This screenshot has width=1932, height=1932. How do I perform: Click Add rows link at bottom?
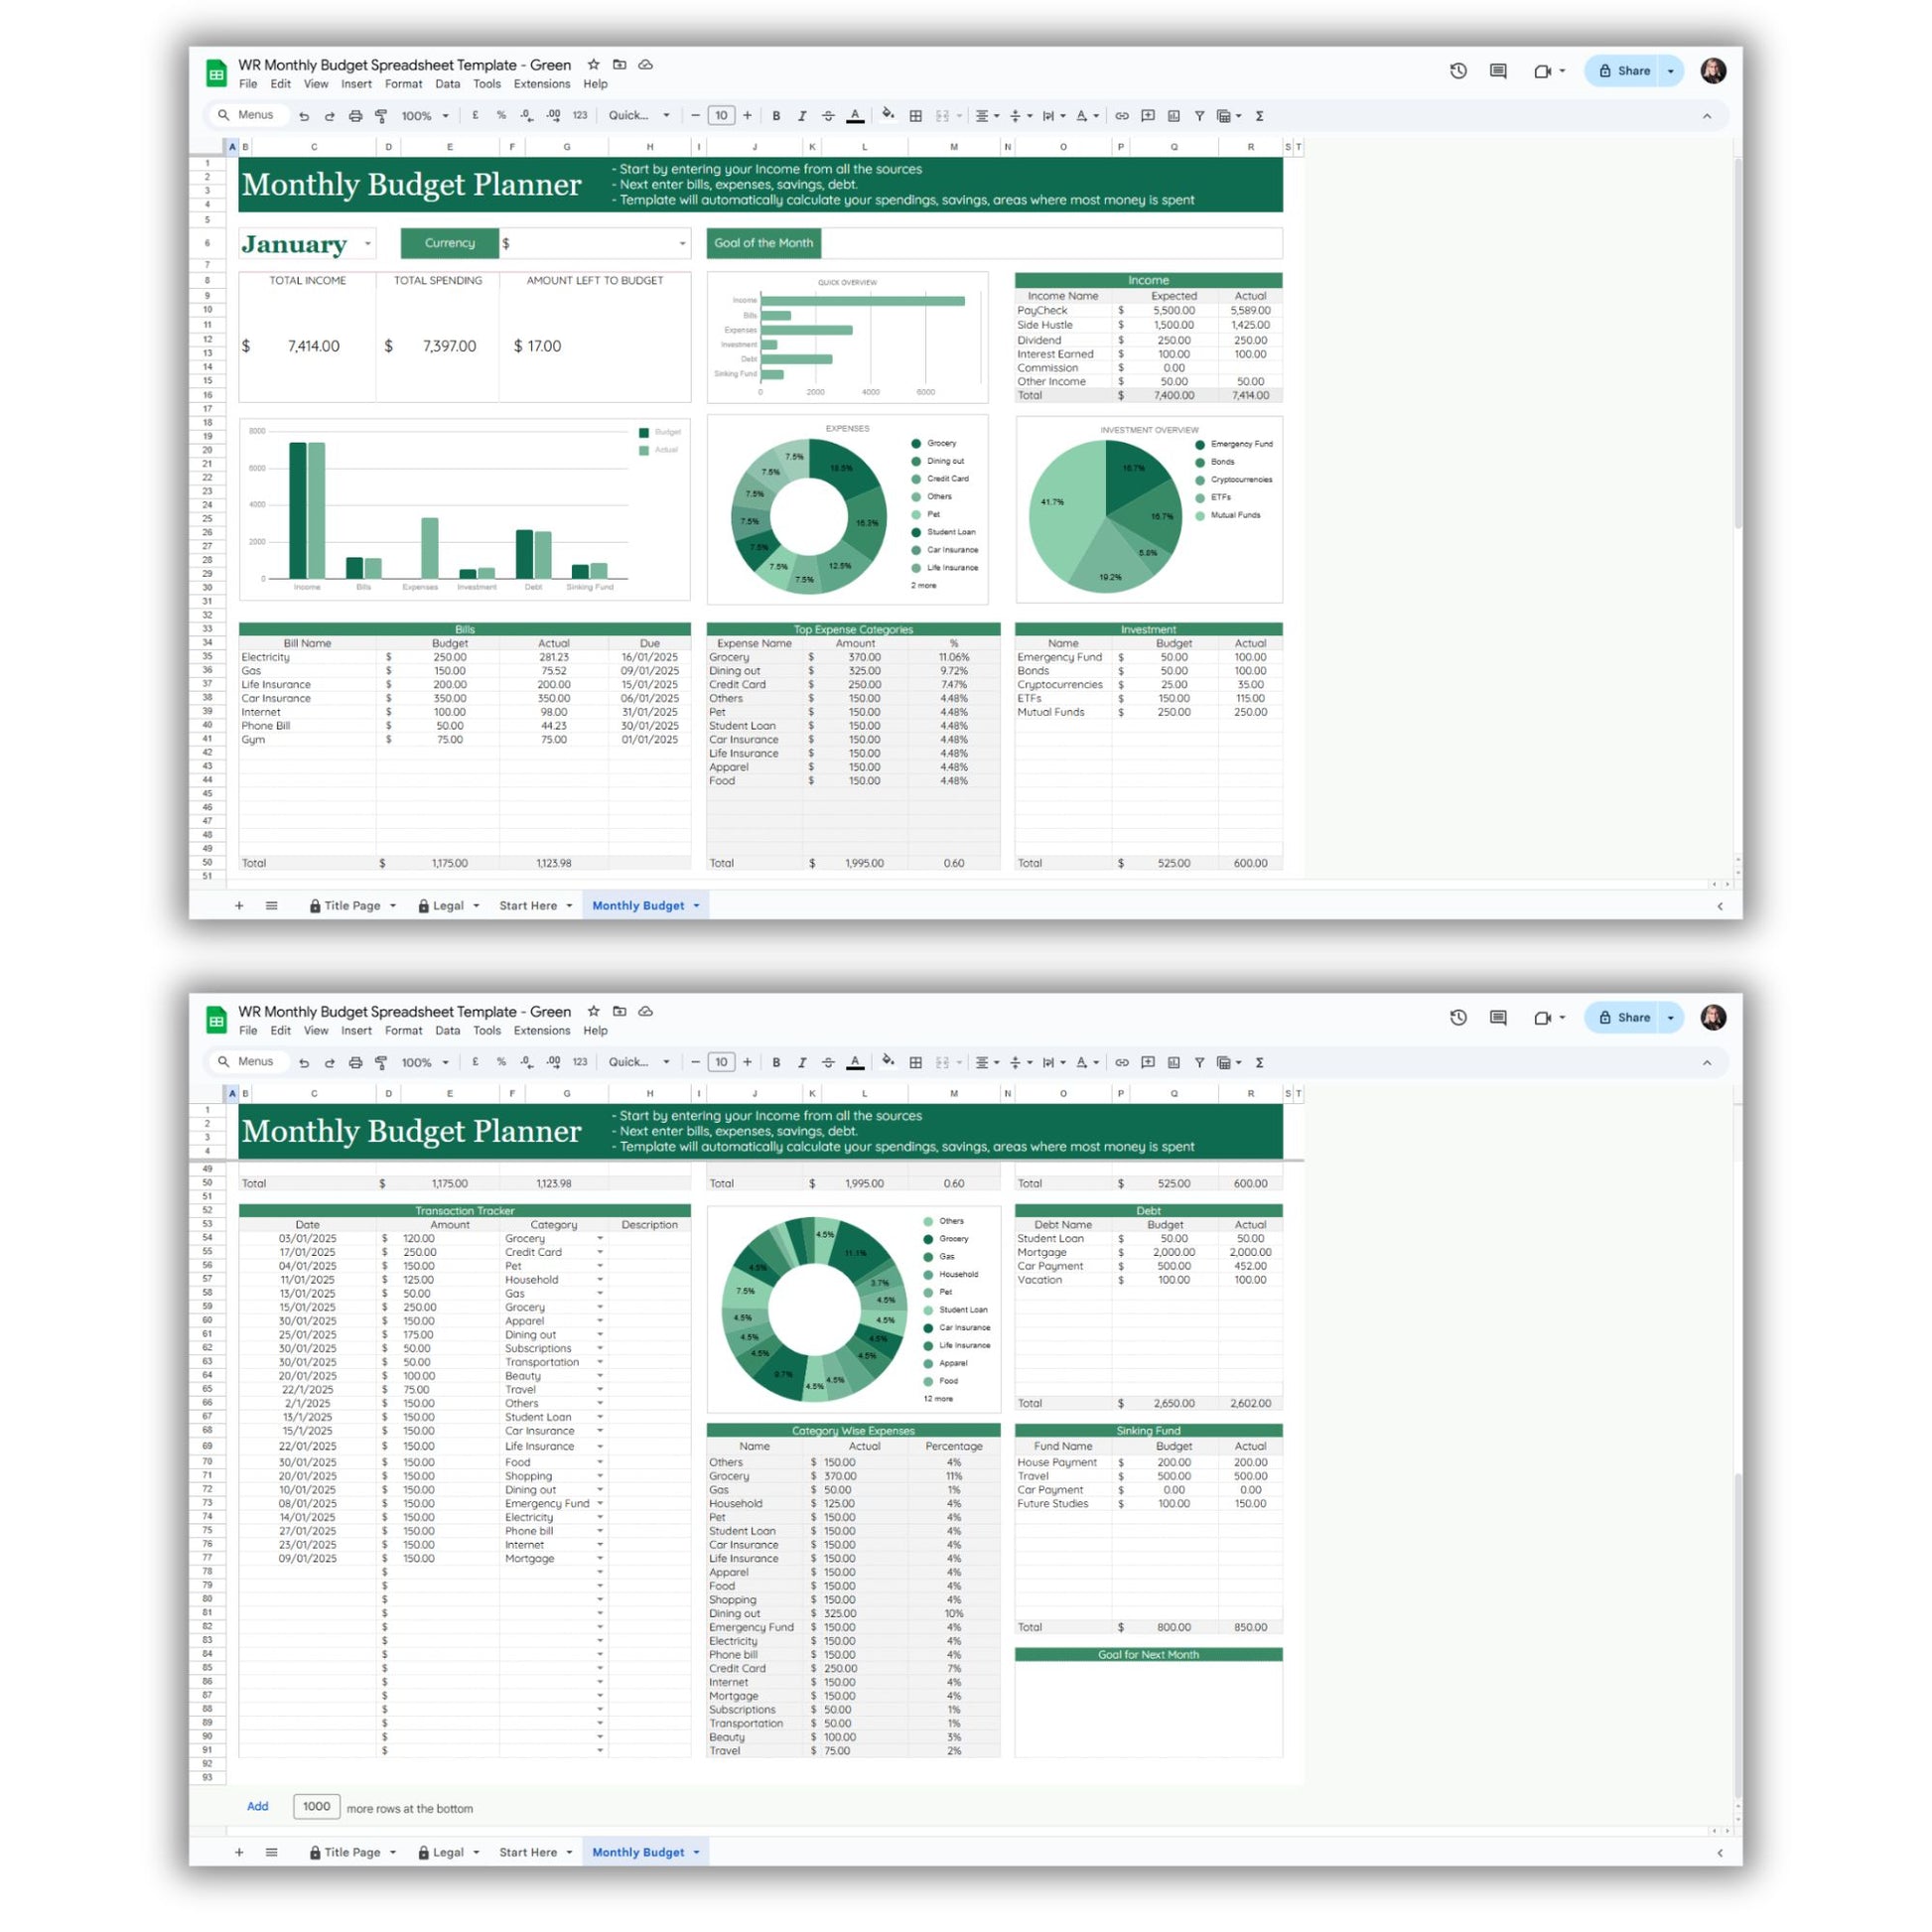point(258,1807)
